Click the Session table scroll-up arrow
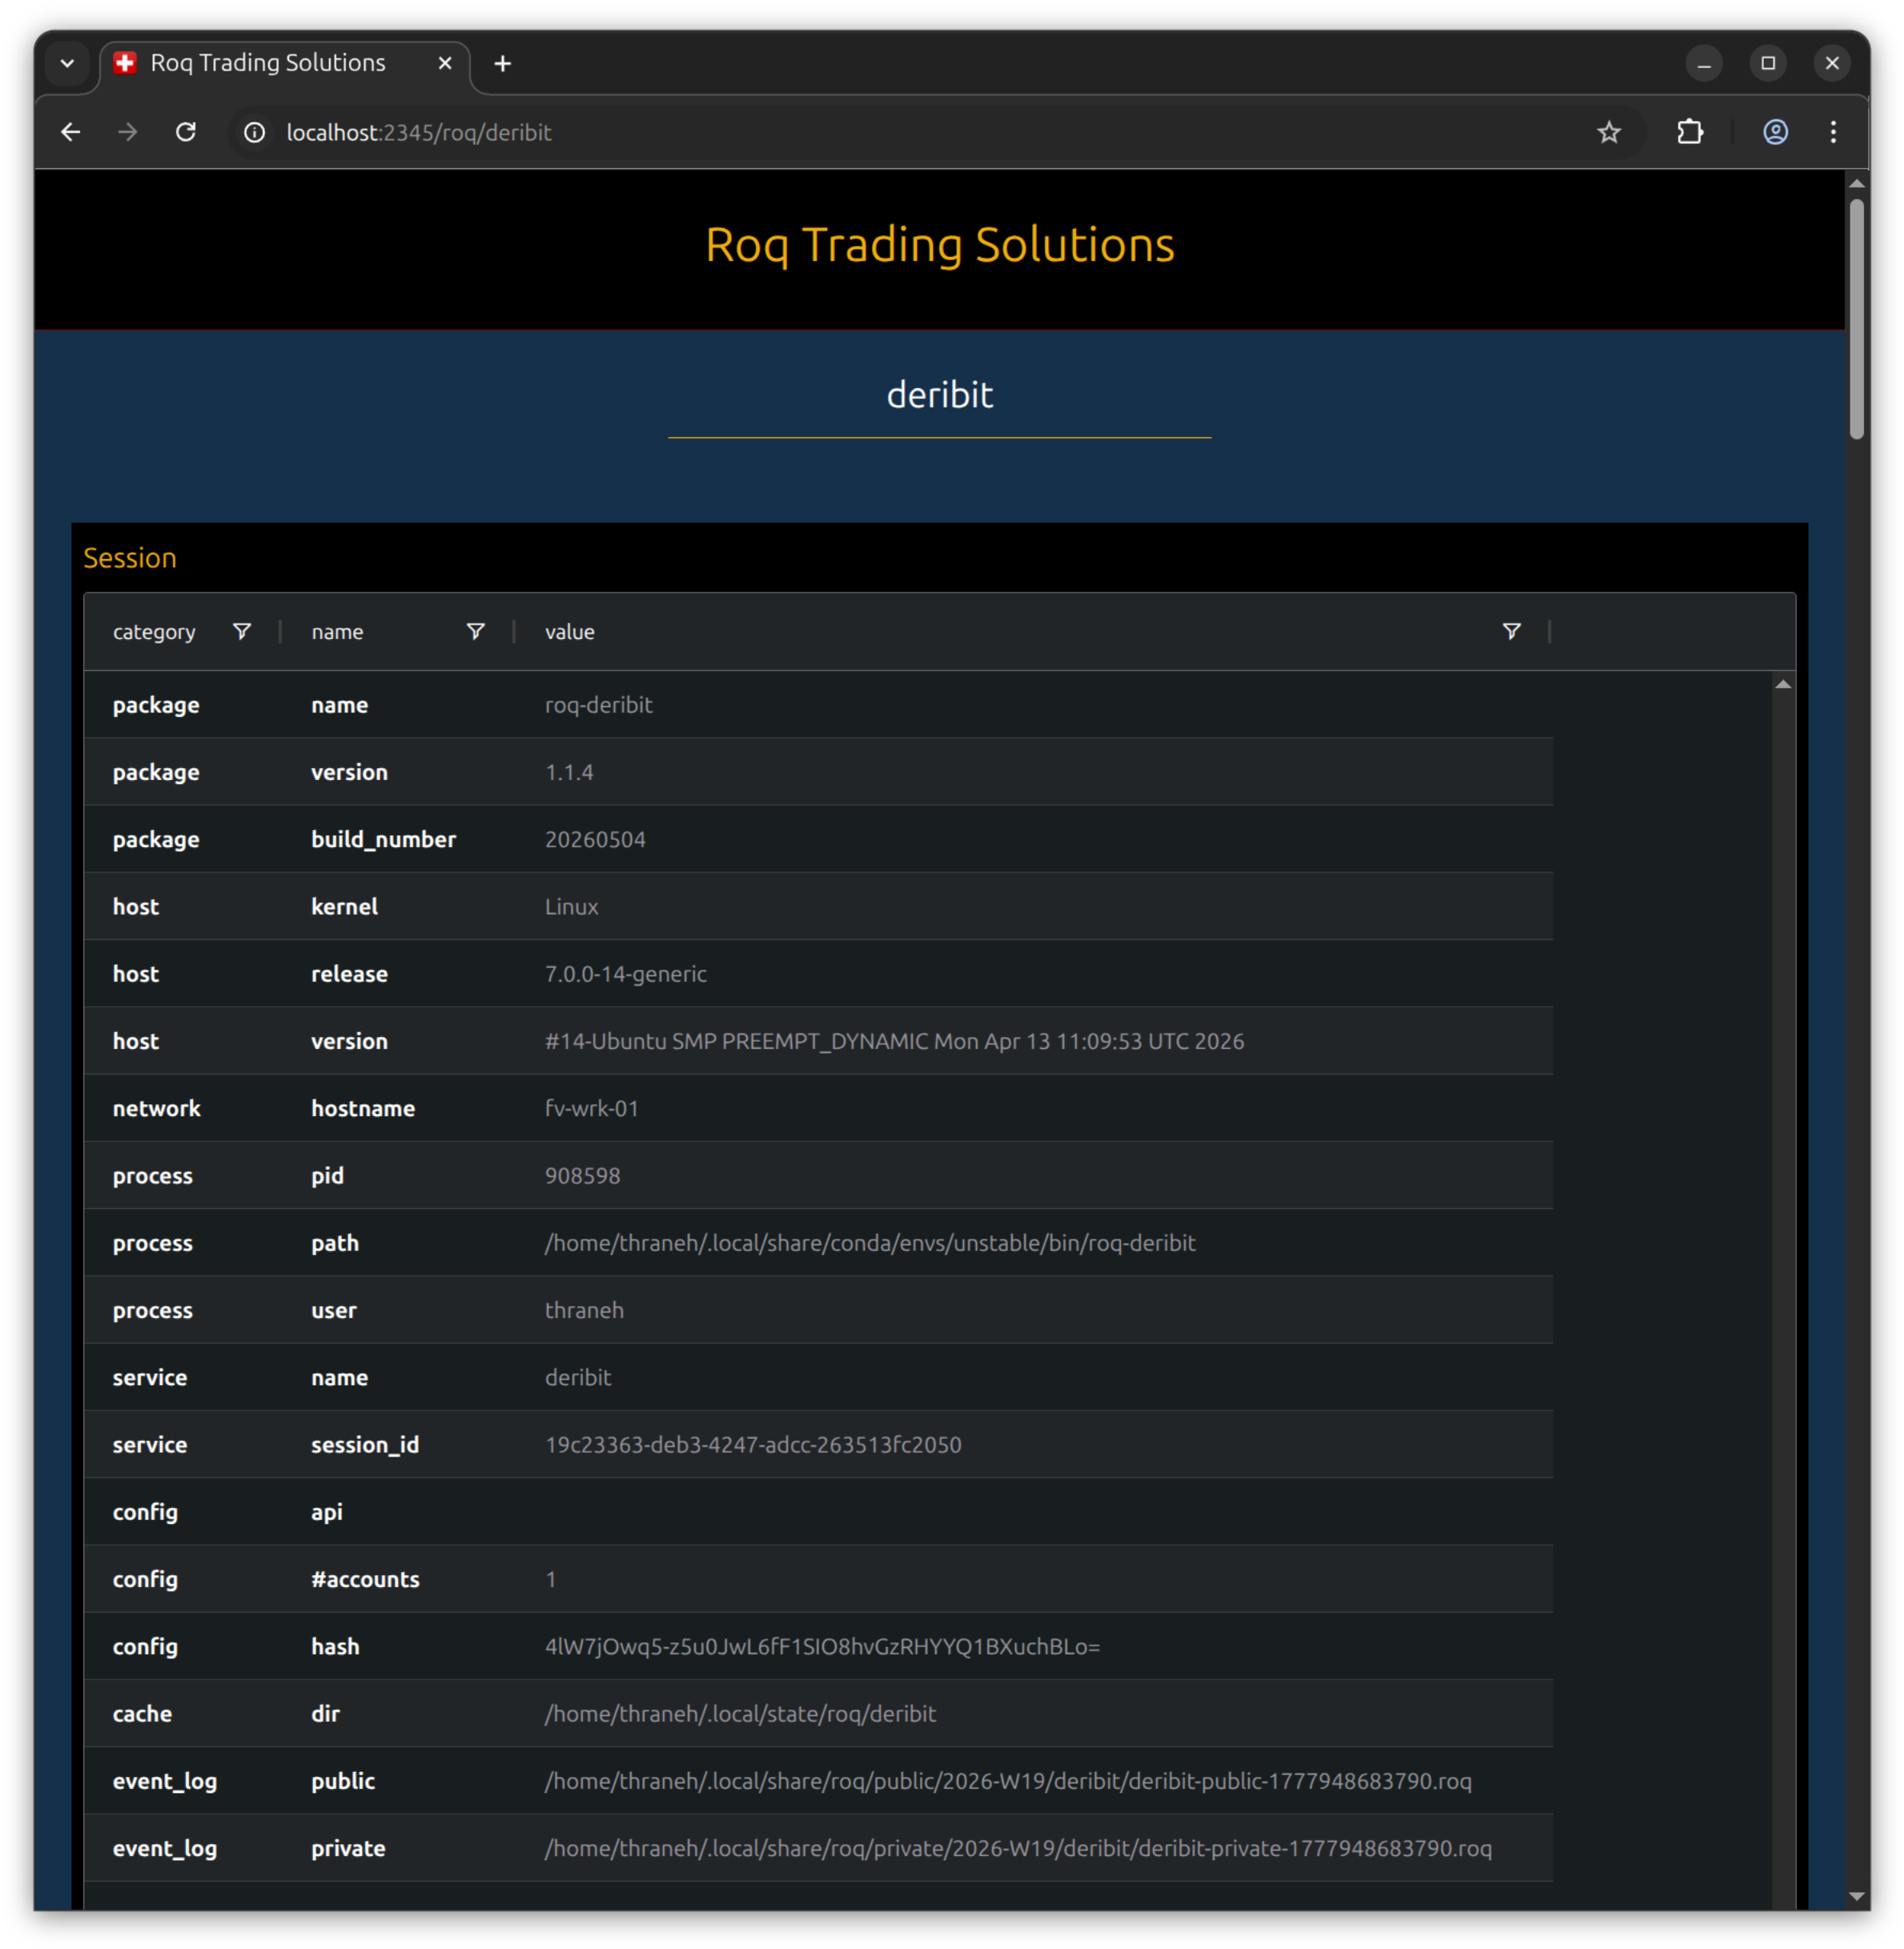 pos(1782,685)
